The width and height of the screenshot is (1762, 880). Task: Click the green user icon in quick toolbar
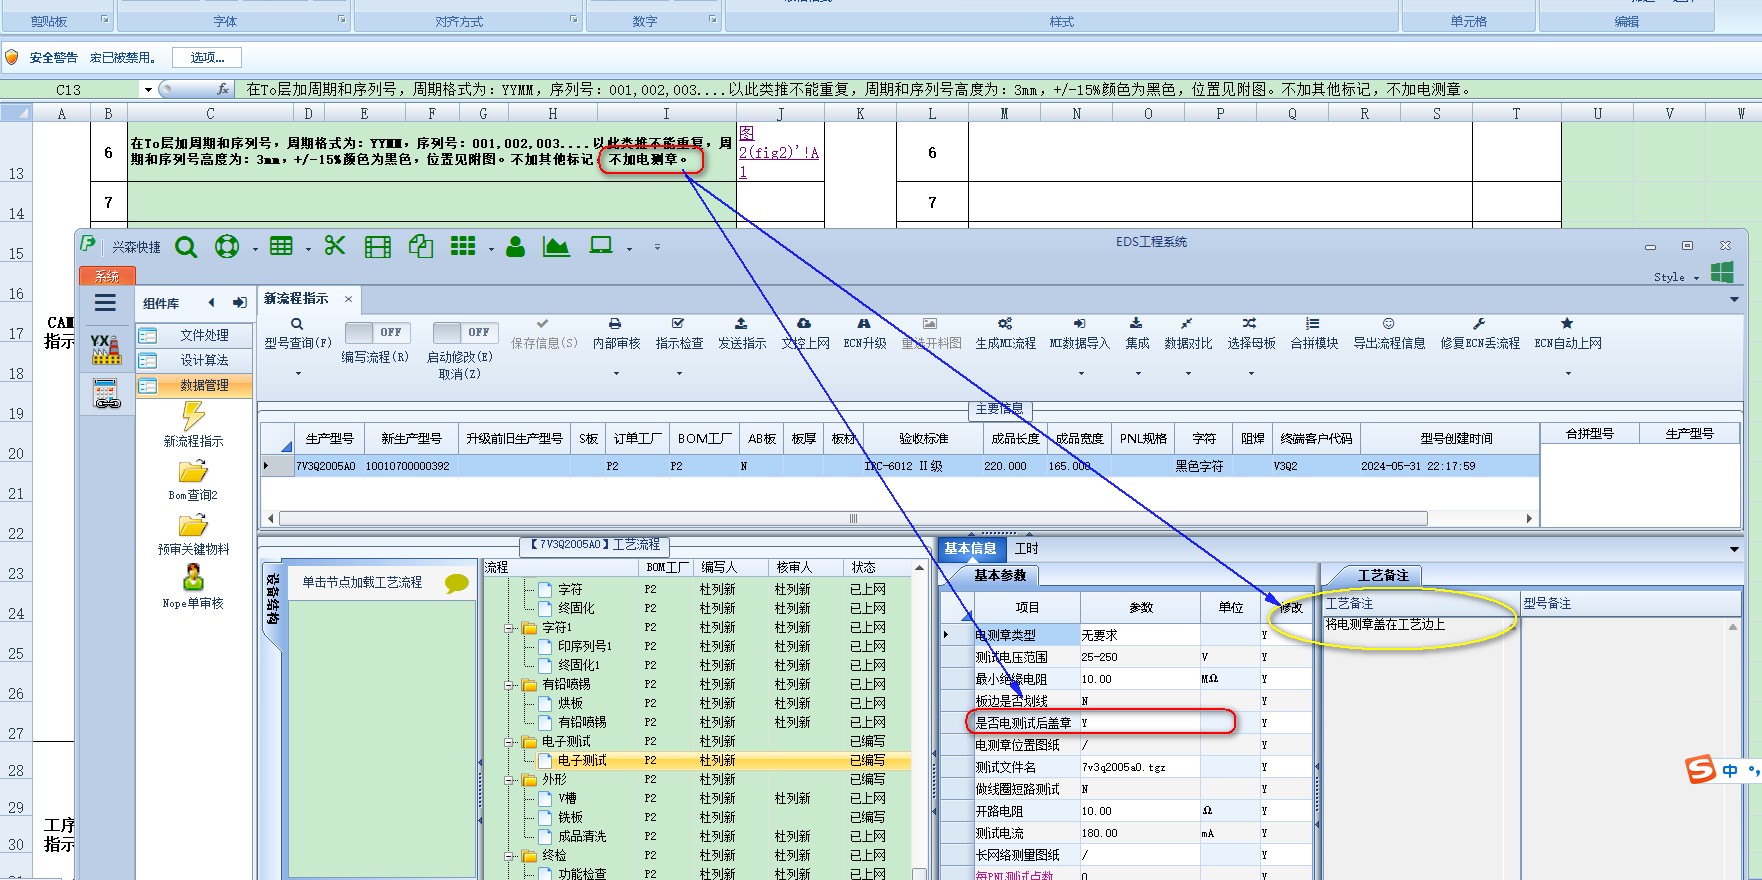pos(516,246)
